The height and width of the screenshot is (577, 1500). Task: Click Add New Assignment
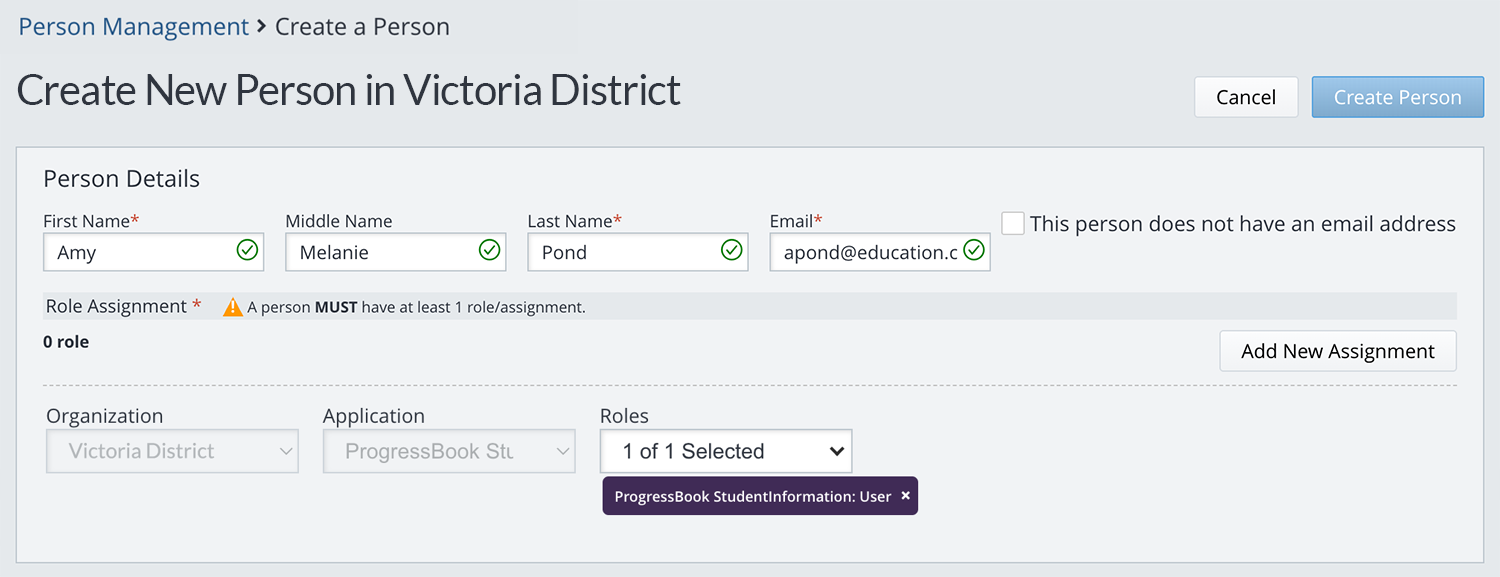click(x=1337, y=351)
